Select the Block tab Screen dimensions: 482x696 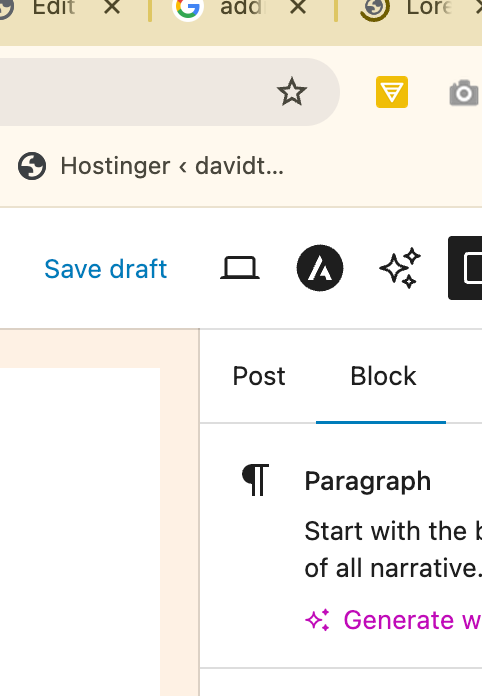(x=383, y=376)
